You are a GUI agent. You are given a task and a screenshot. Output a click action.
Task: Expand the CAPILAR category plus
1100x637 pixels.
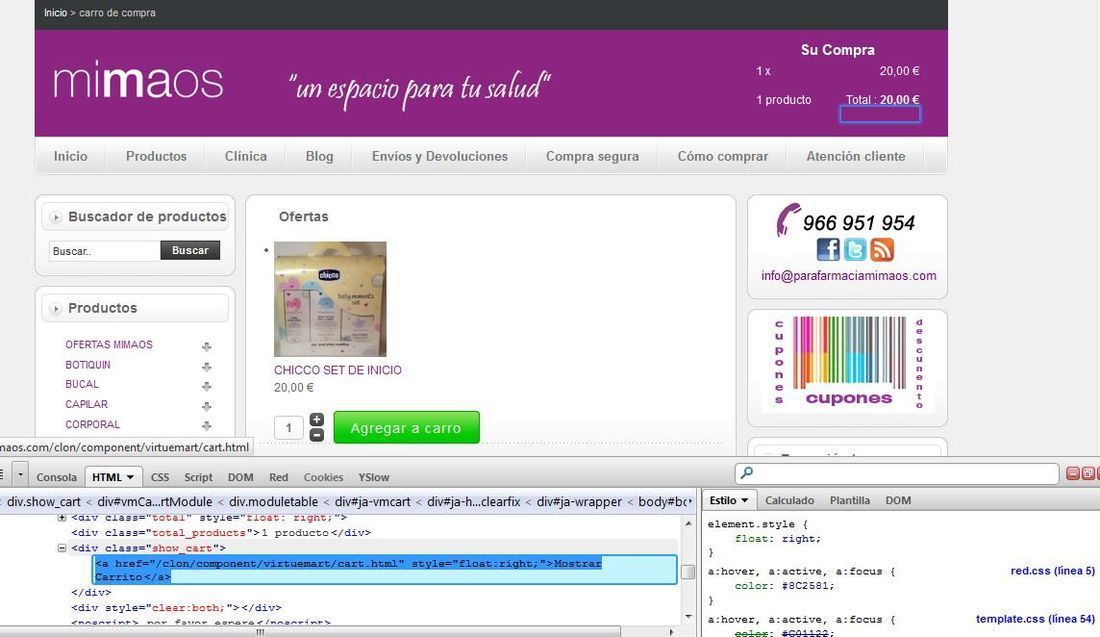click(x=206, y=406)
